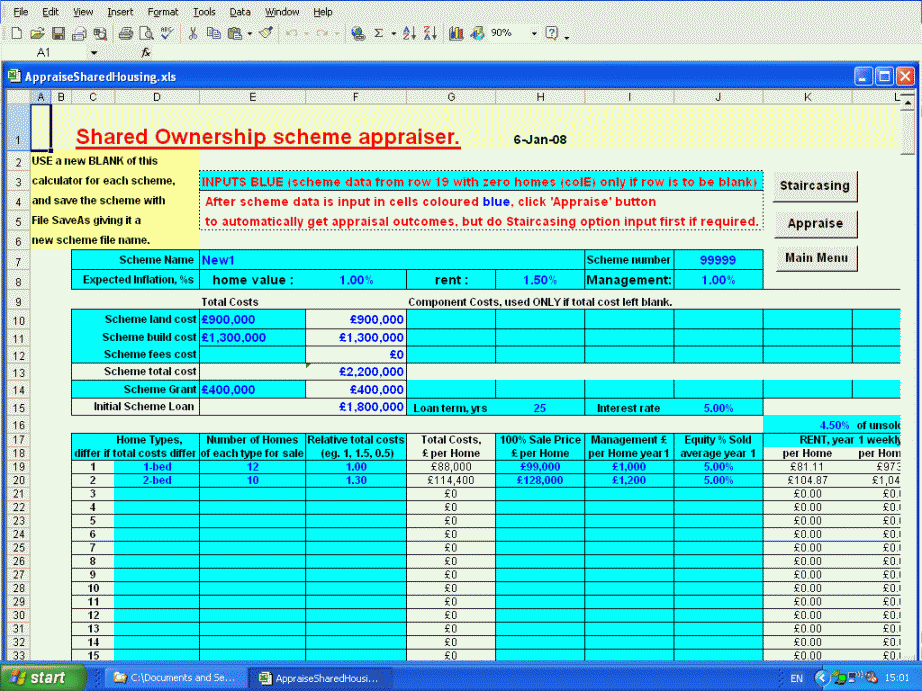Click the Cut scissors icon

point(192,34)
